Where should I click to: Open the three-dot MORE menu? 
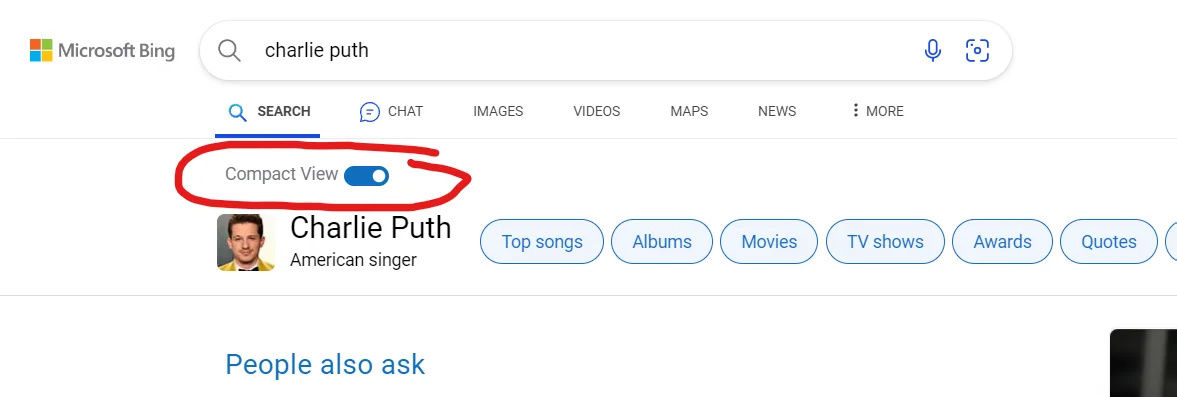point(876,111)
